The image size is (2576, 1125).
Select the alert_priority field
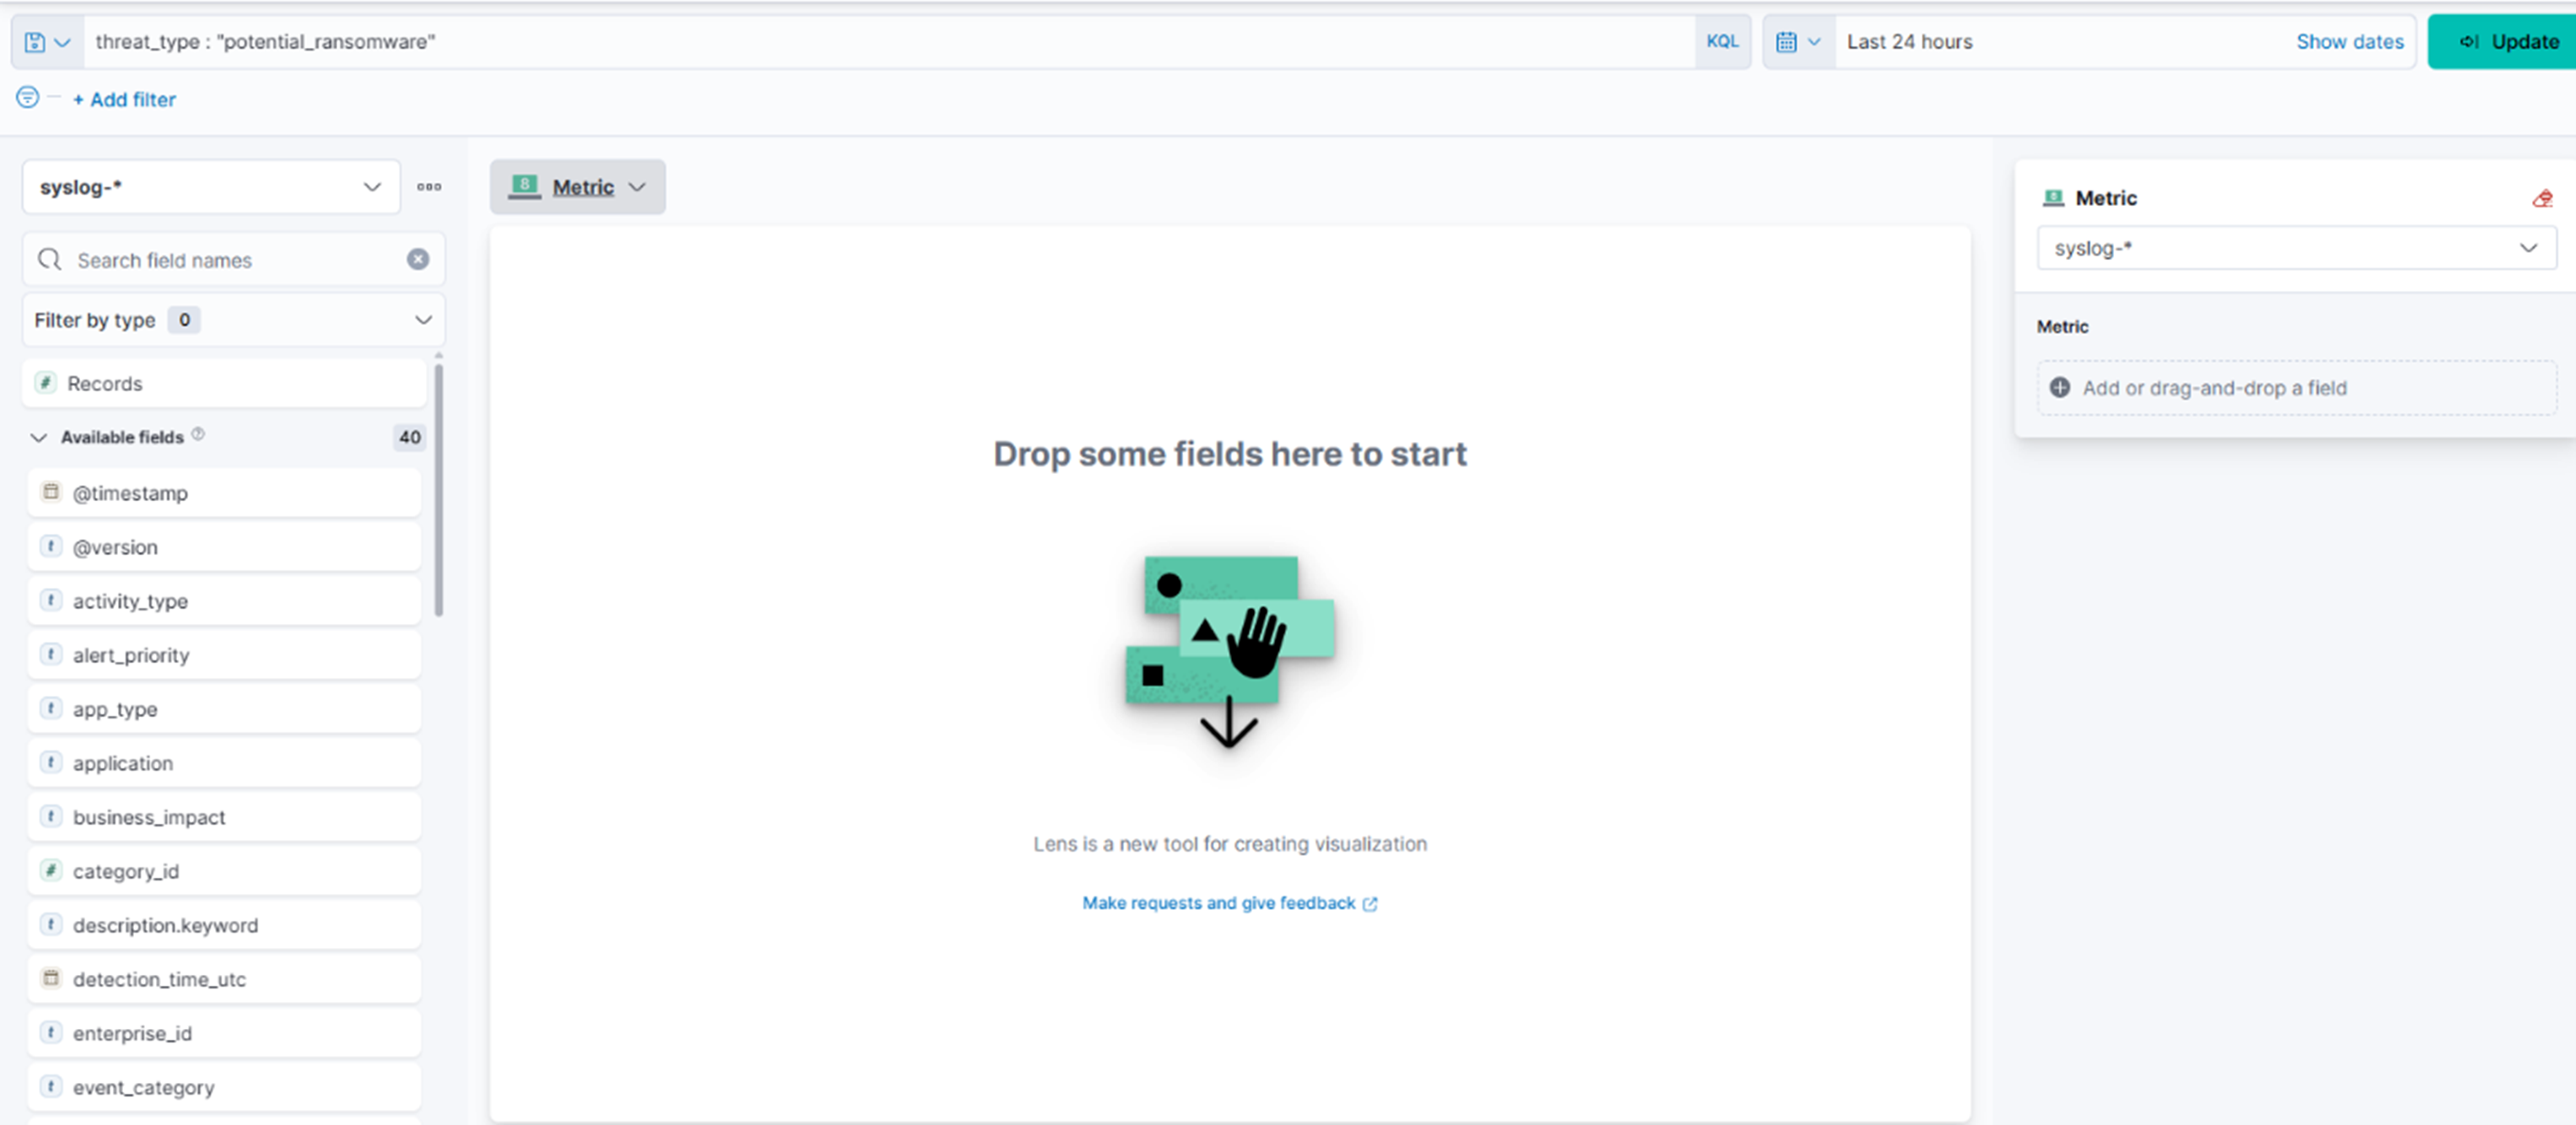tap(224, 655)
